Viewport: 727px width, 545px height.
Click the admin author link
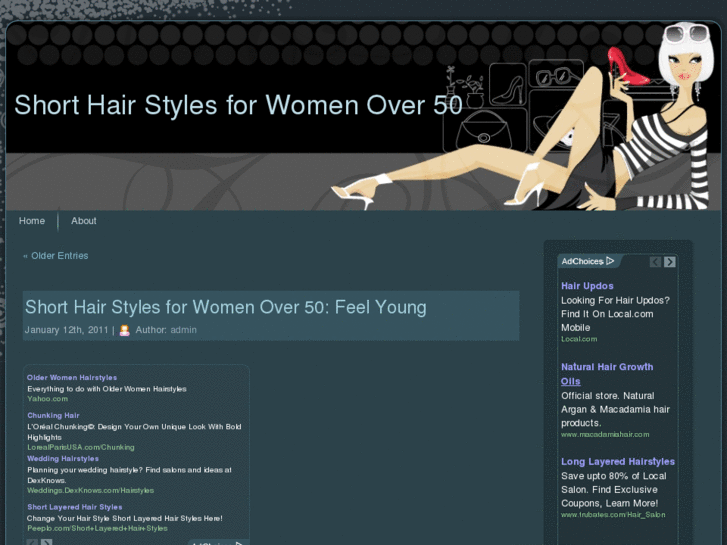pyautogui.click(x=184, y=330)
